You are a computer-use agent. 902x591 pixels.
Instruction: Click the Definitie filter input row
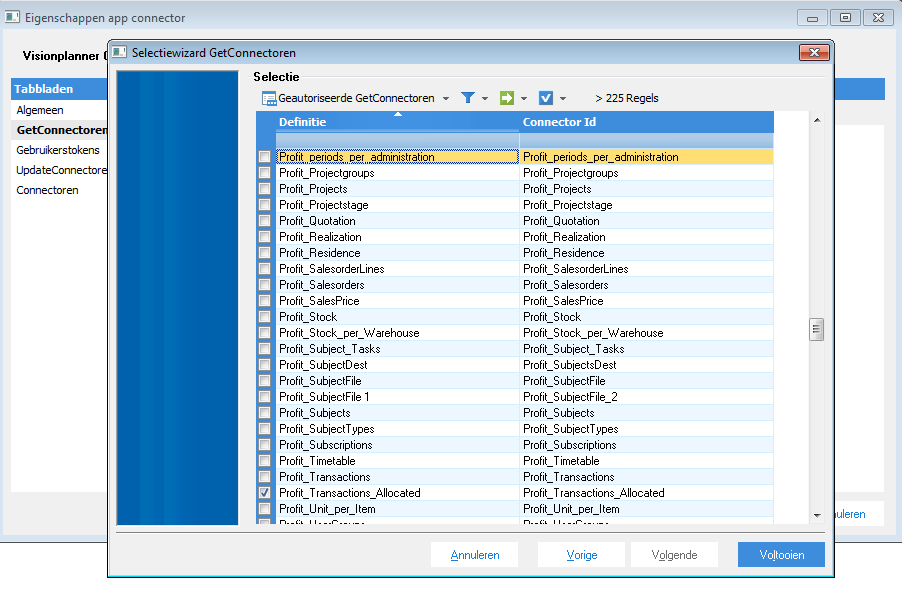[398, 140]
